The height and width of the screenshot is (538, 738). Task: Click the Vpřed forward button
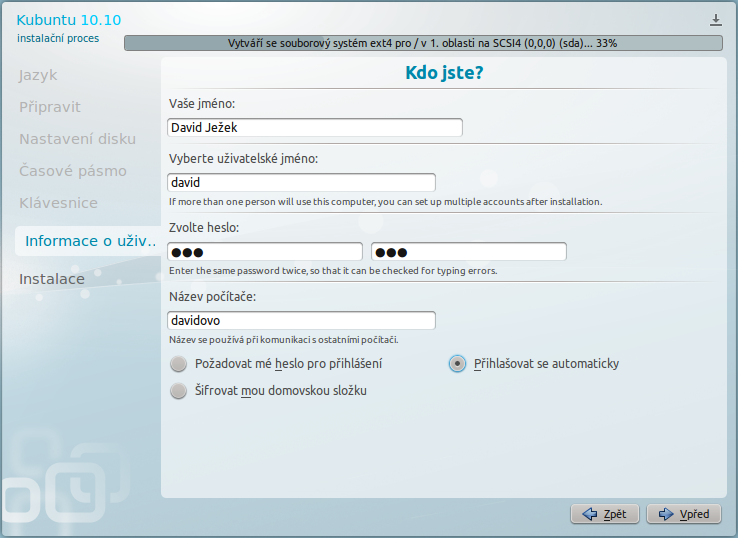[x=684, y=514]
